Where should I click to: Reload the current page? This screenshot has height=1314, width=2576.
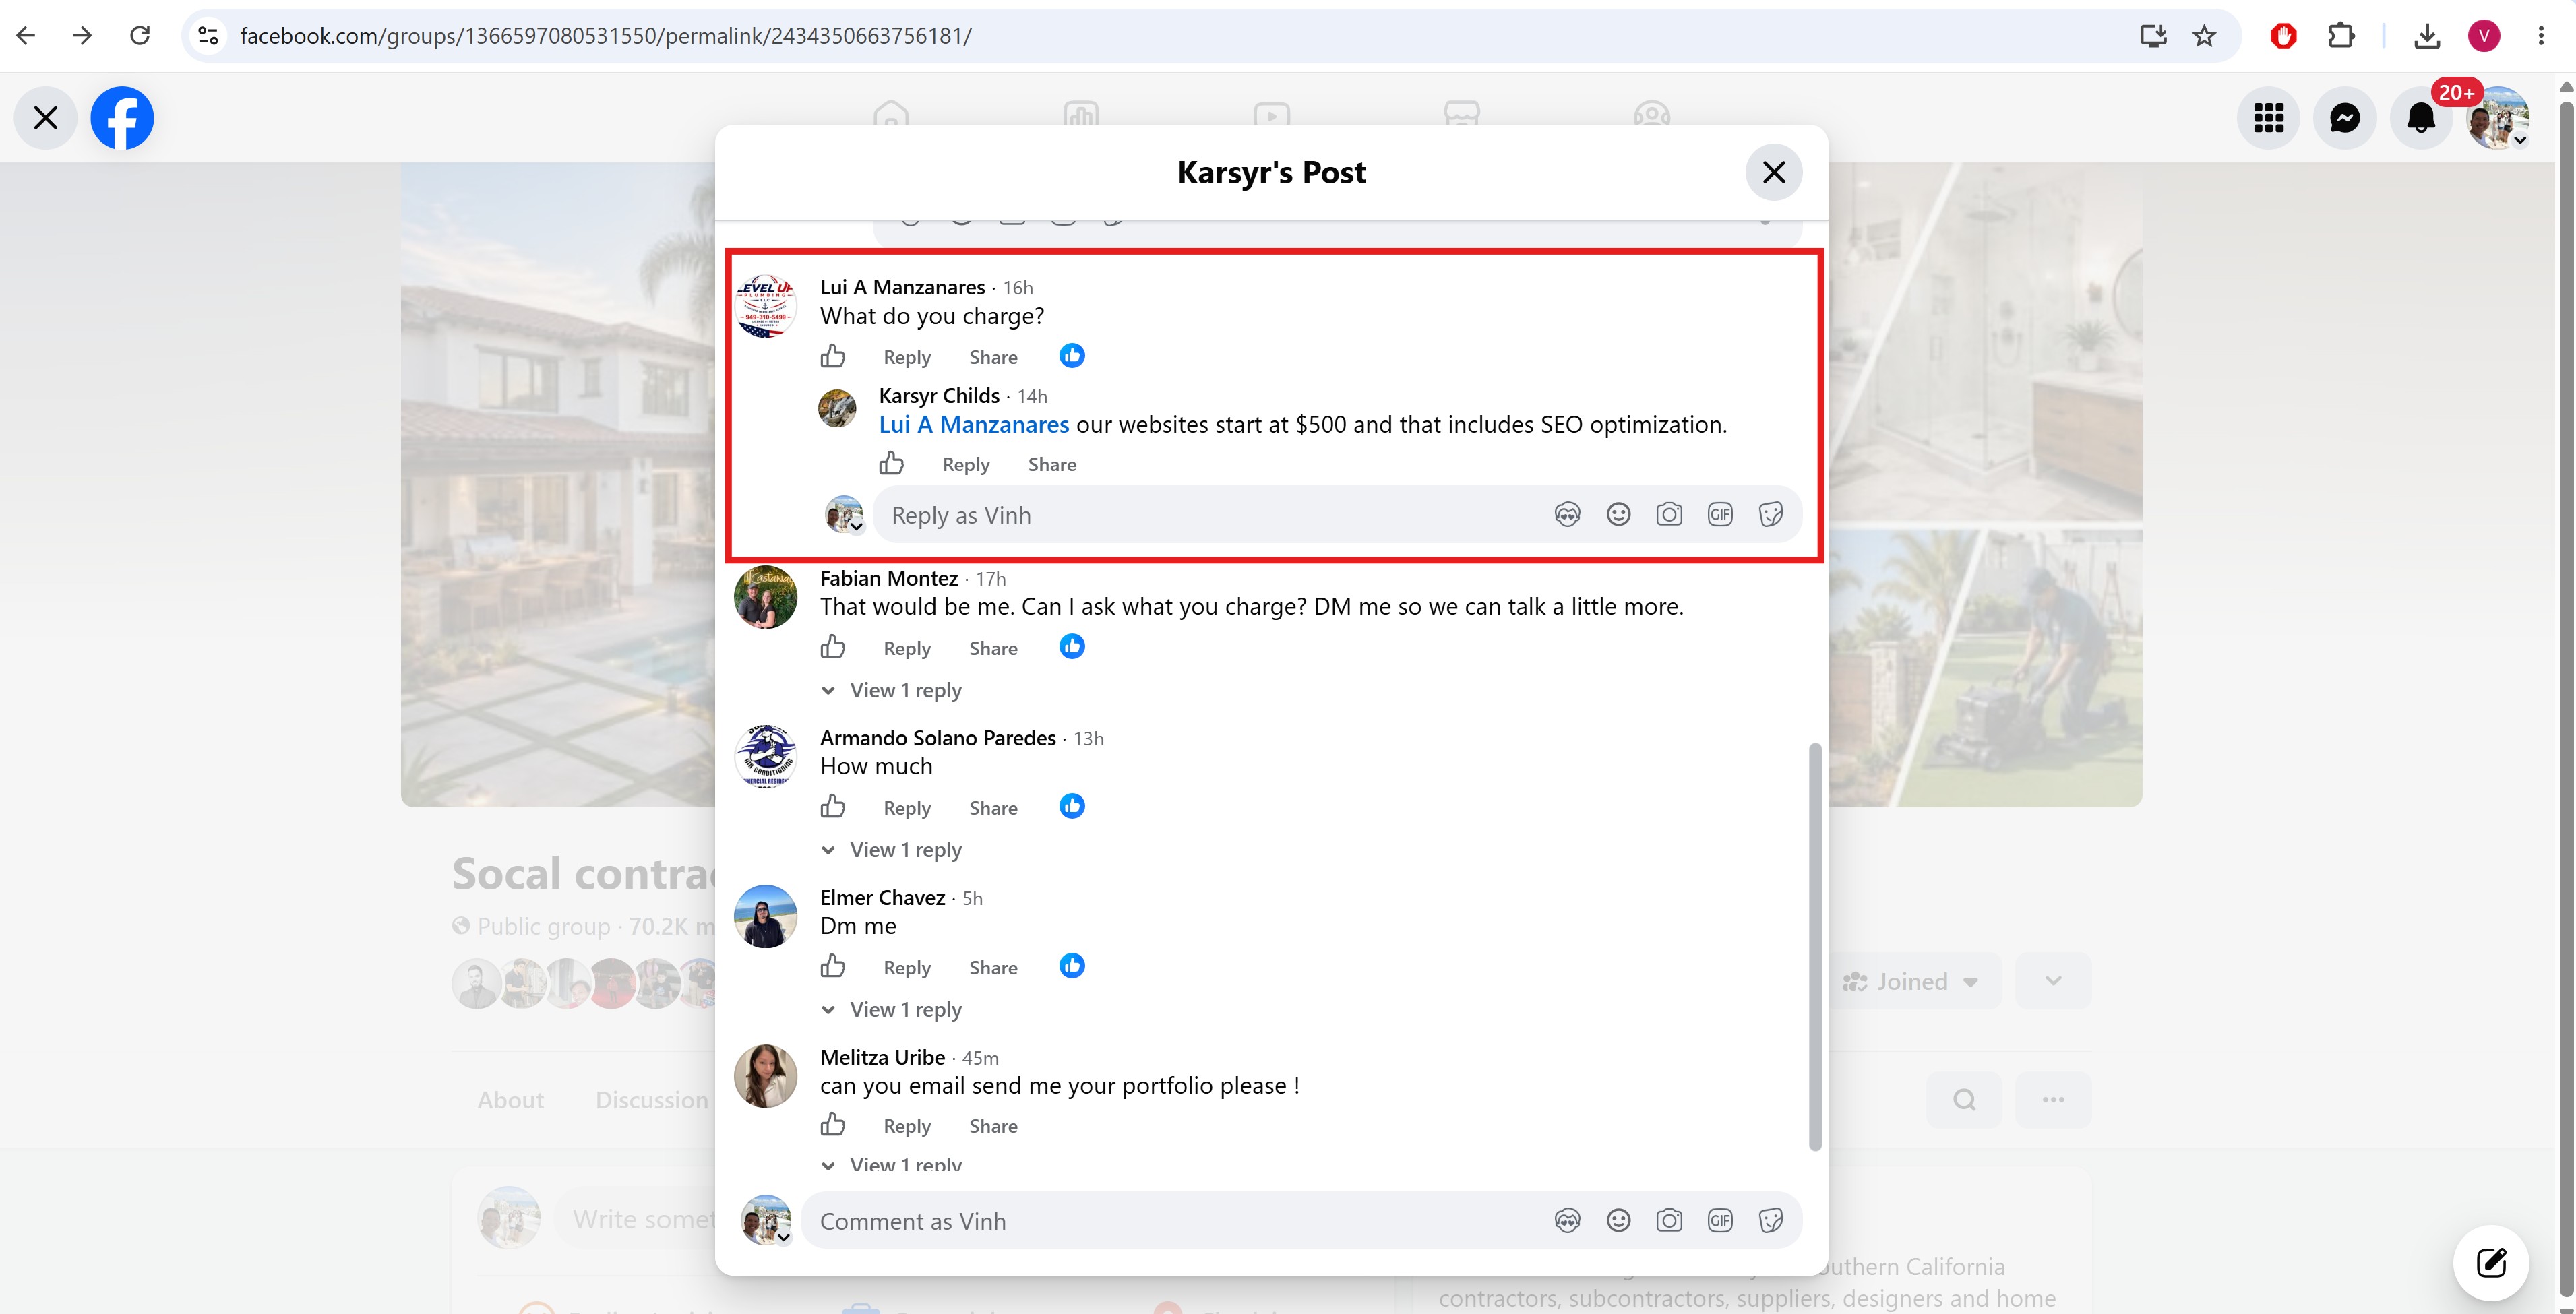140,36
